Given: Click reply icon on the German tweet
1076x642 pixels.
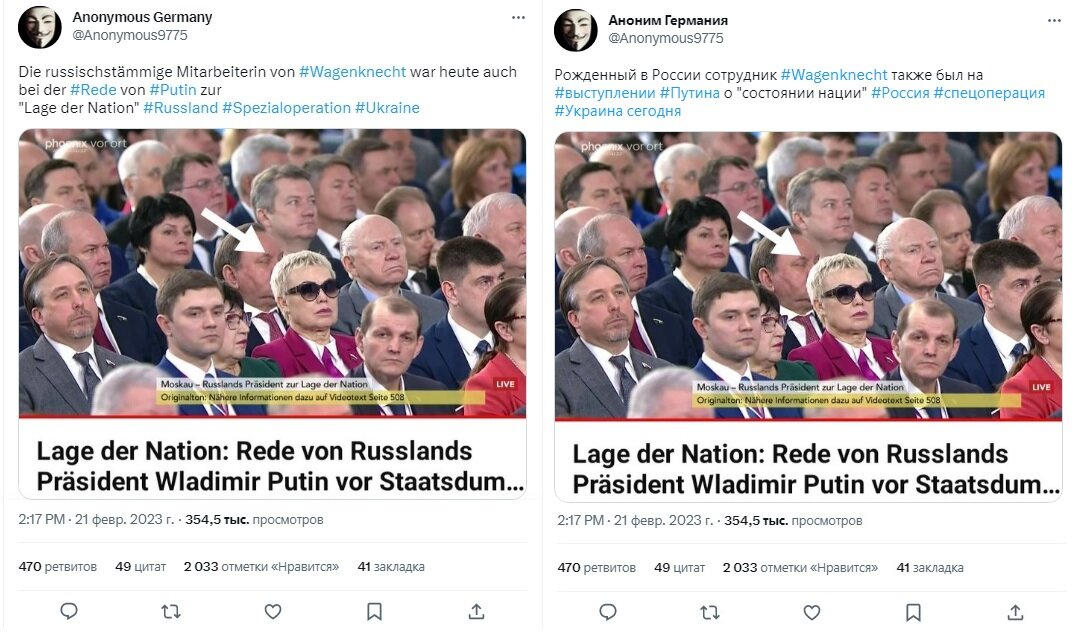Looking at the screenshot, I should click(x=69, y=610).
